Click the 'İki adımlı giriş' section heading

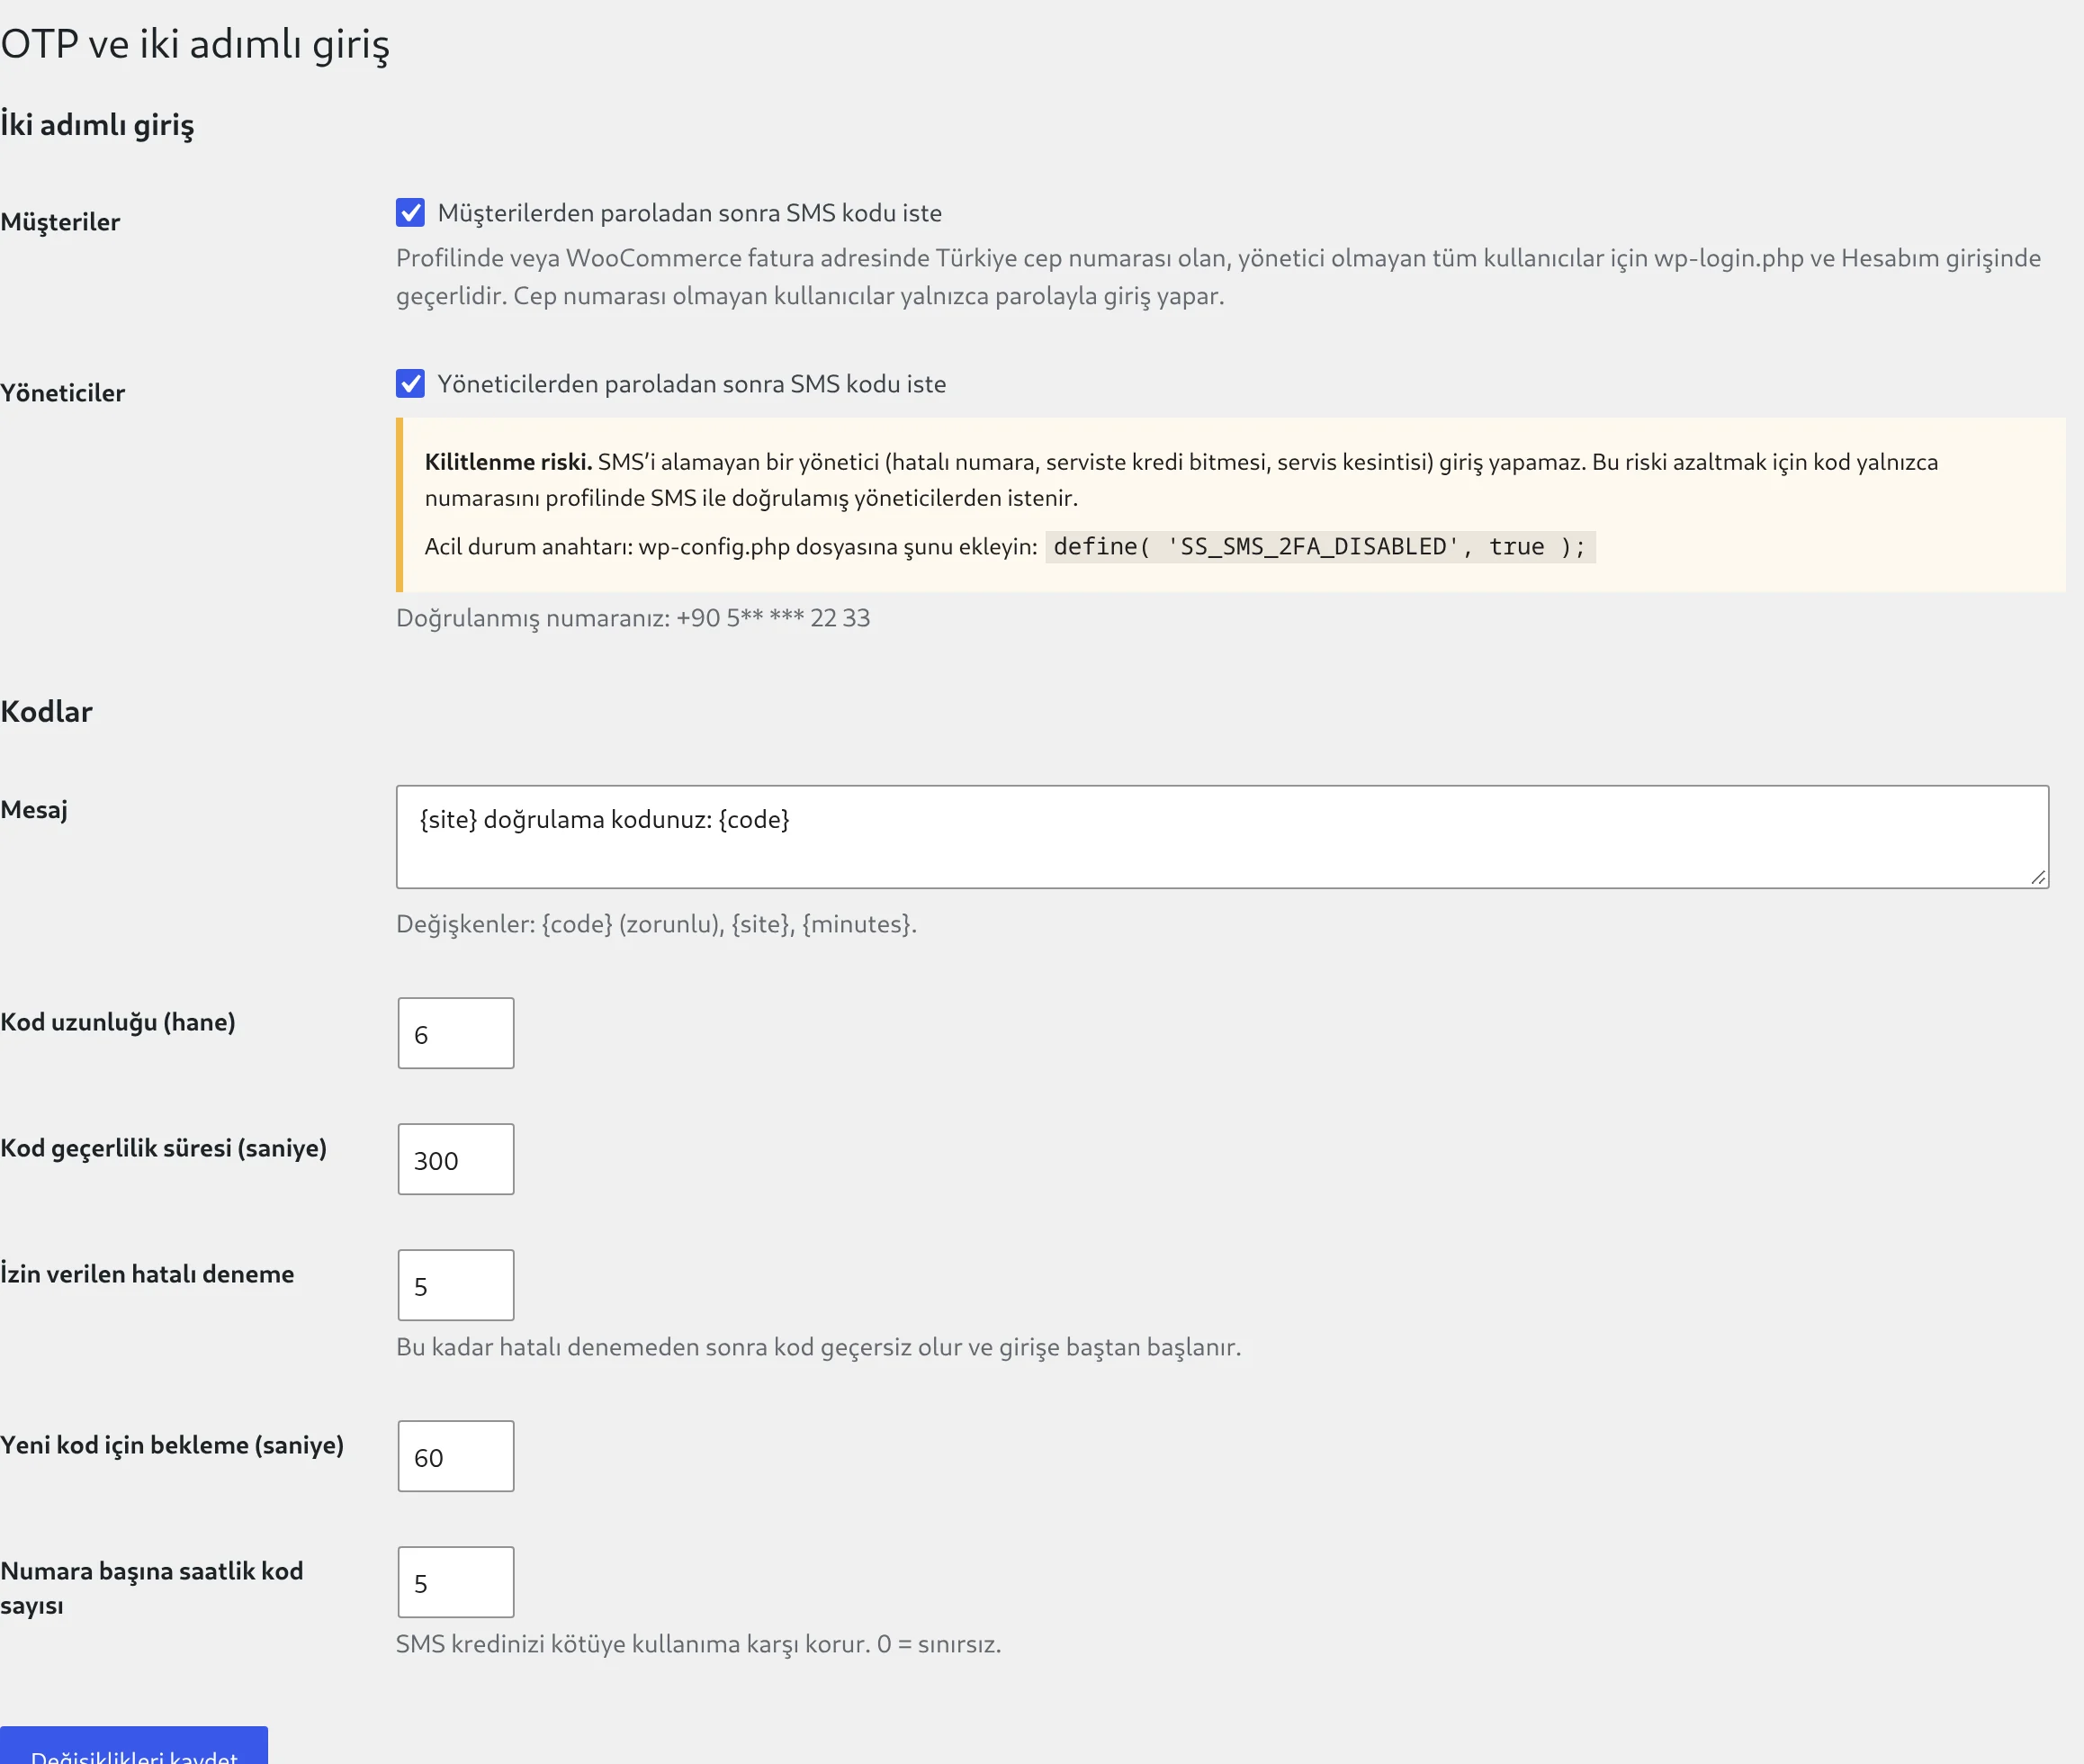(97, 125)
